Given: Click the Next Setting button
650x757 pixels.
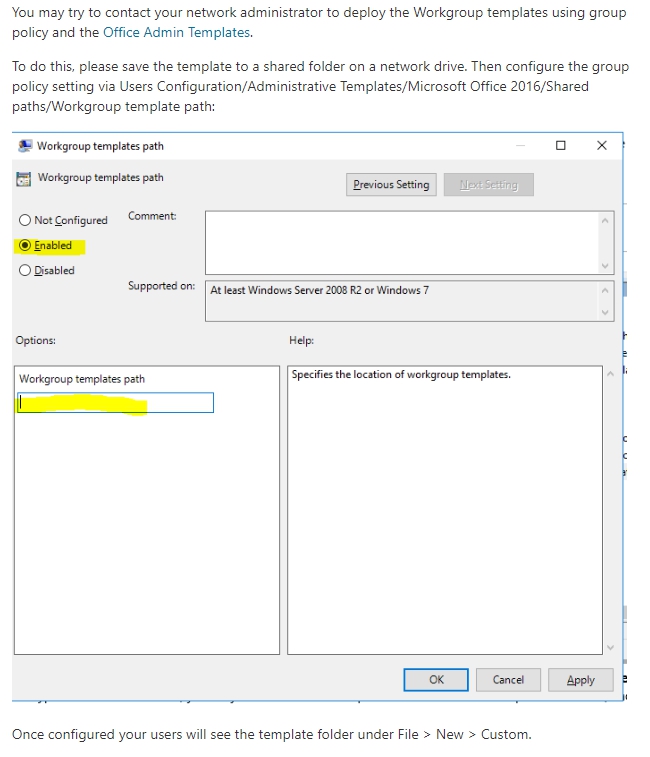Looking at the screenshot, I should coord(489,184).
